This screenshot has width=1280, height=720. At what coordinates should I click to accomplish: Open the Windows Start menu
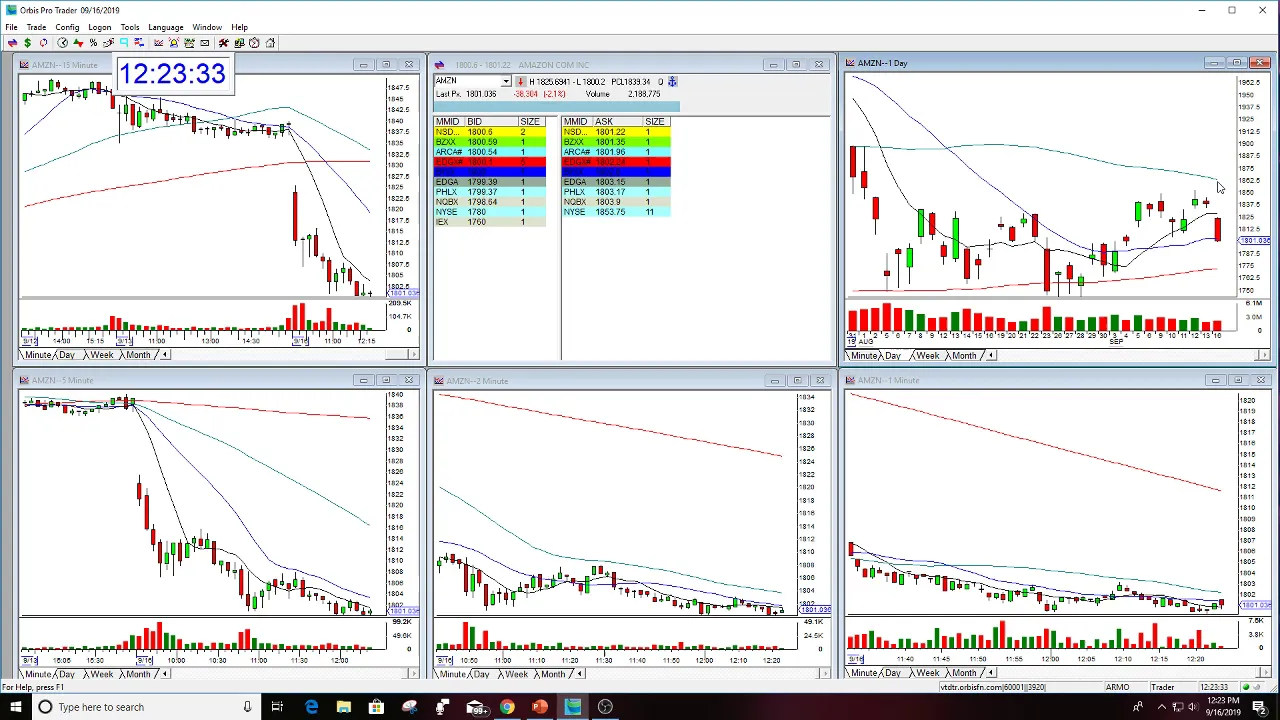15,707
